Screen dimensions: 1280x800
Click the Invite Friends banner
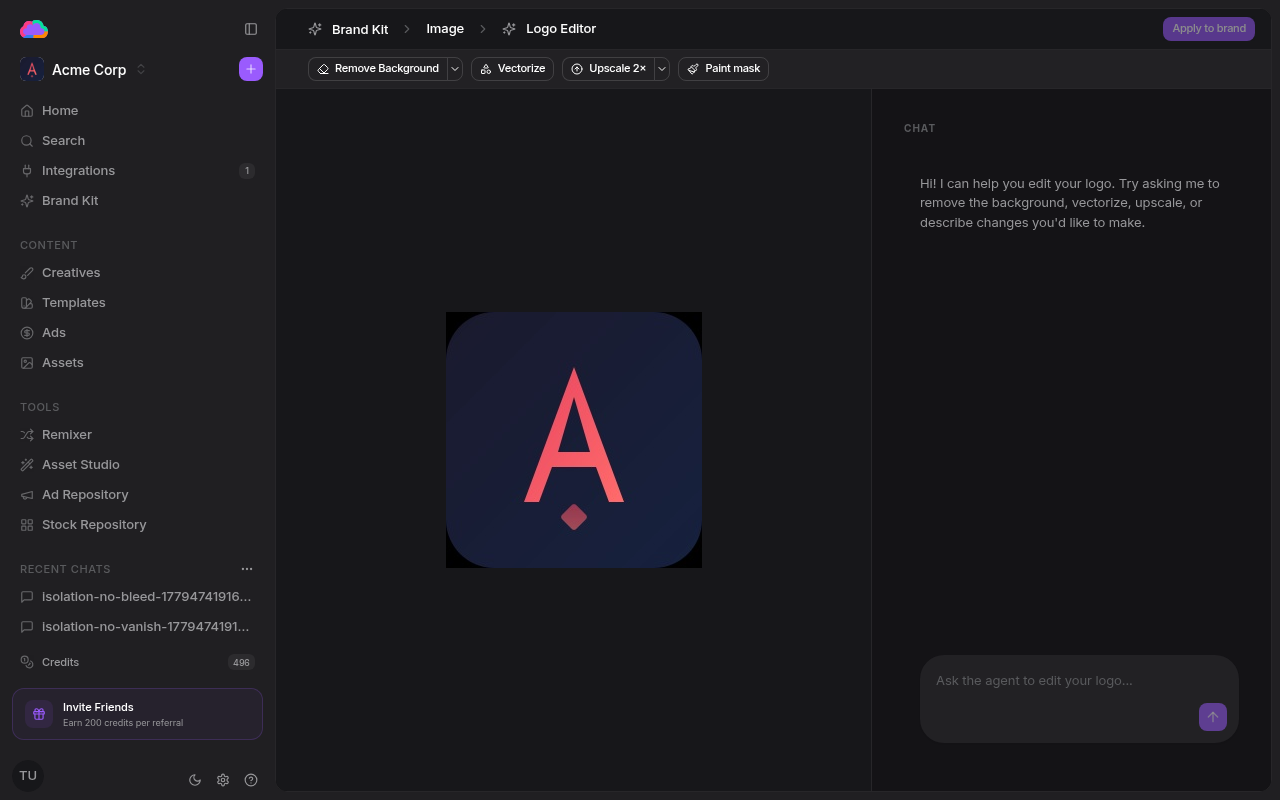click(137, 714)
